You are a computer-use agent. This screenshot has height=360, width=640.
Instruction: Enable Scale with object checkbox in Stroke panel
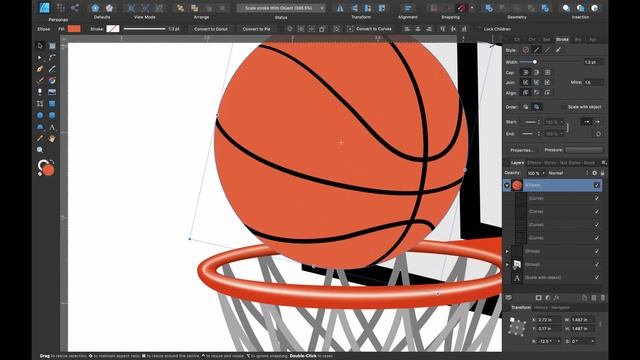(563, 107)
